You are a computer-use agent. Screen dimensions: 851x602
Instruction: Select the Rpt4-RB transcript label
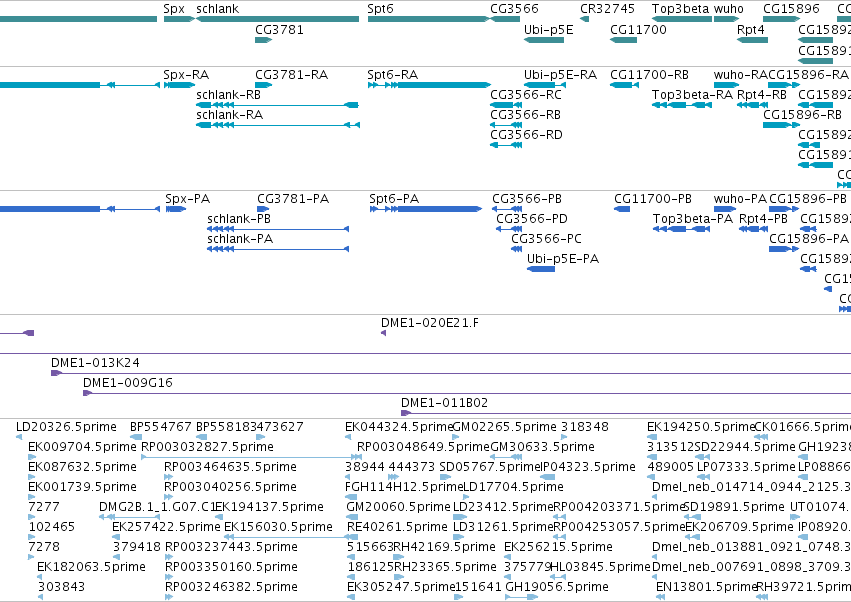(761, 95)
